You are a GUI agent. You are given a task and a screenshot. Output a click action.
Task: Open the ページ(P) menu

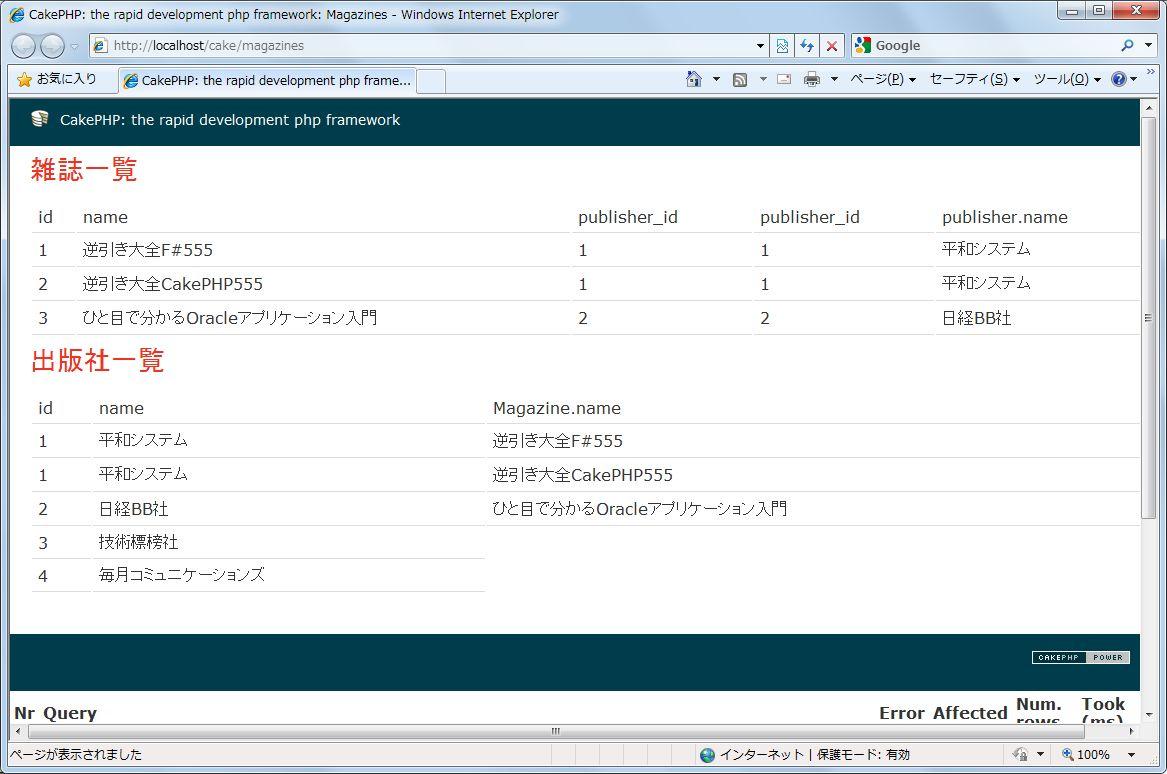click(882, 80)
